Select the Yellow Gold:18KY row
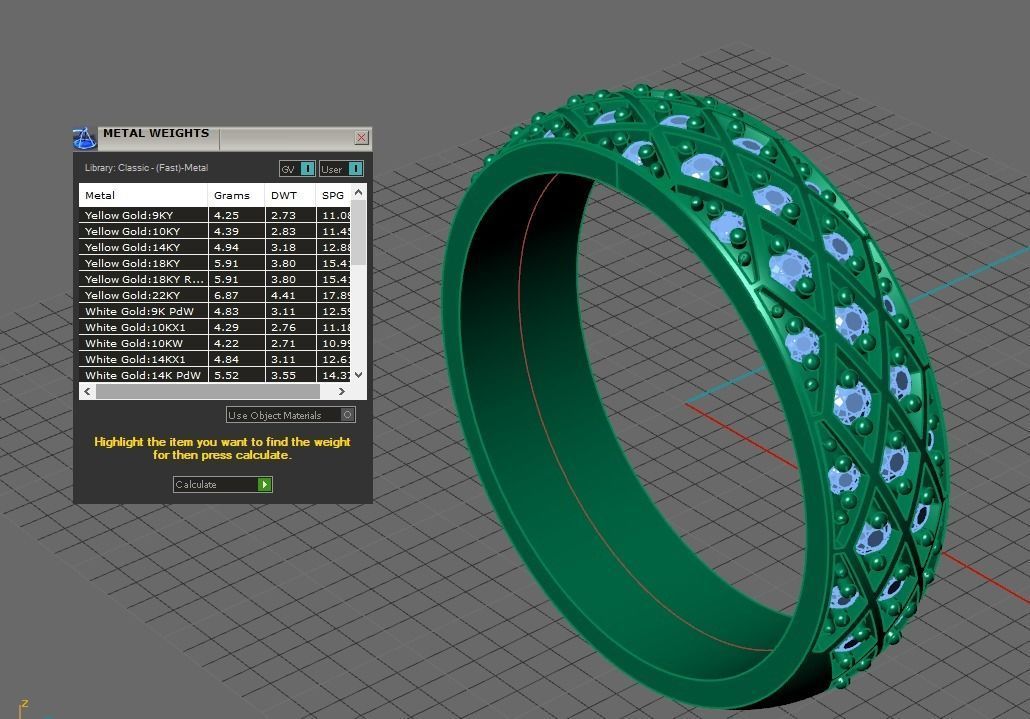The width and height of the screenshot is (1030, 719). pos(215,263)
